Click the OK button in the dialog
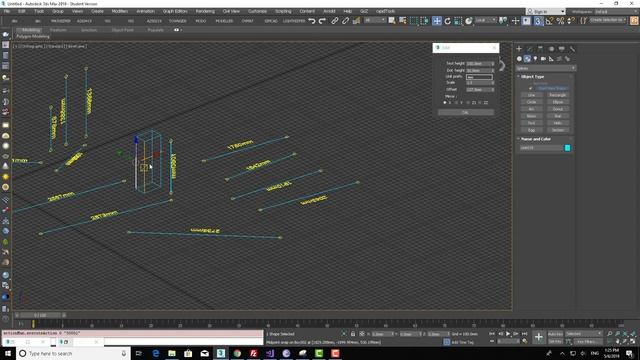Screen dimensions: 640x360 (466, 112)
